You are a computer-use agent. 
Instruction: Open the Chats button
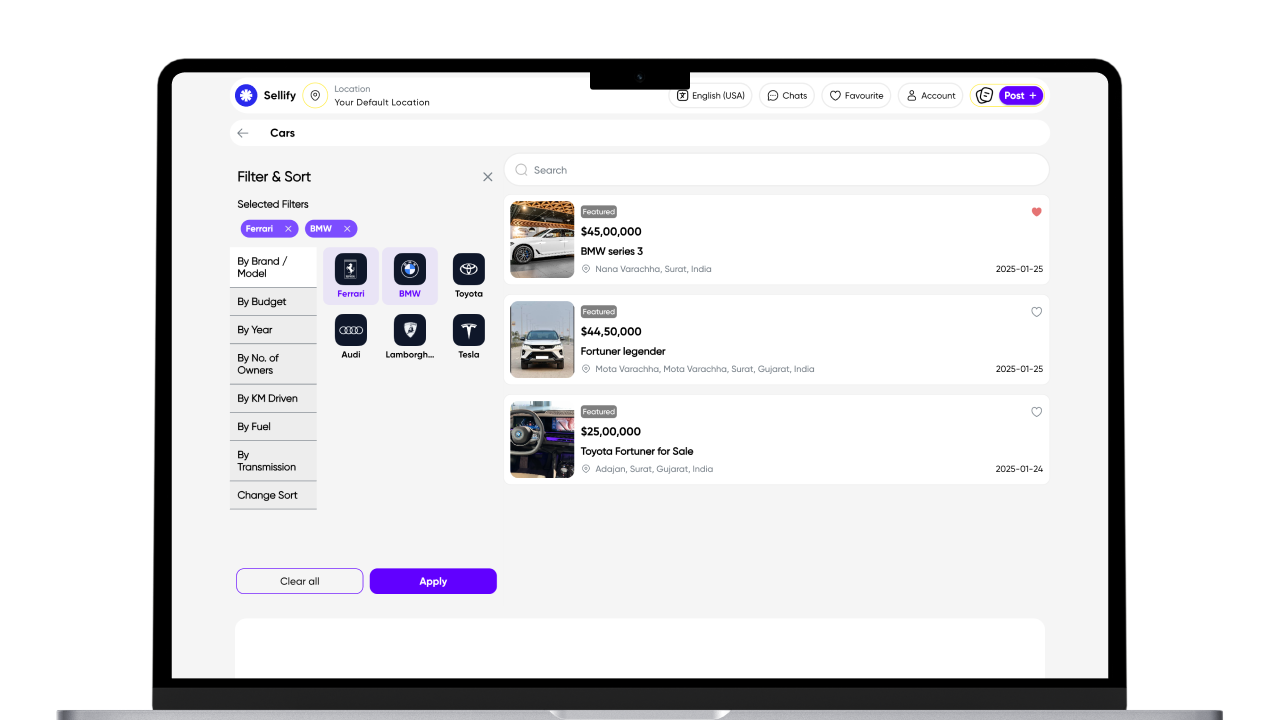787,95
